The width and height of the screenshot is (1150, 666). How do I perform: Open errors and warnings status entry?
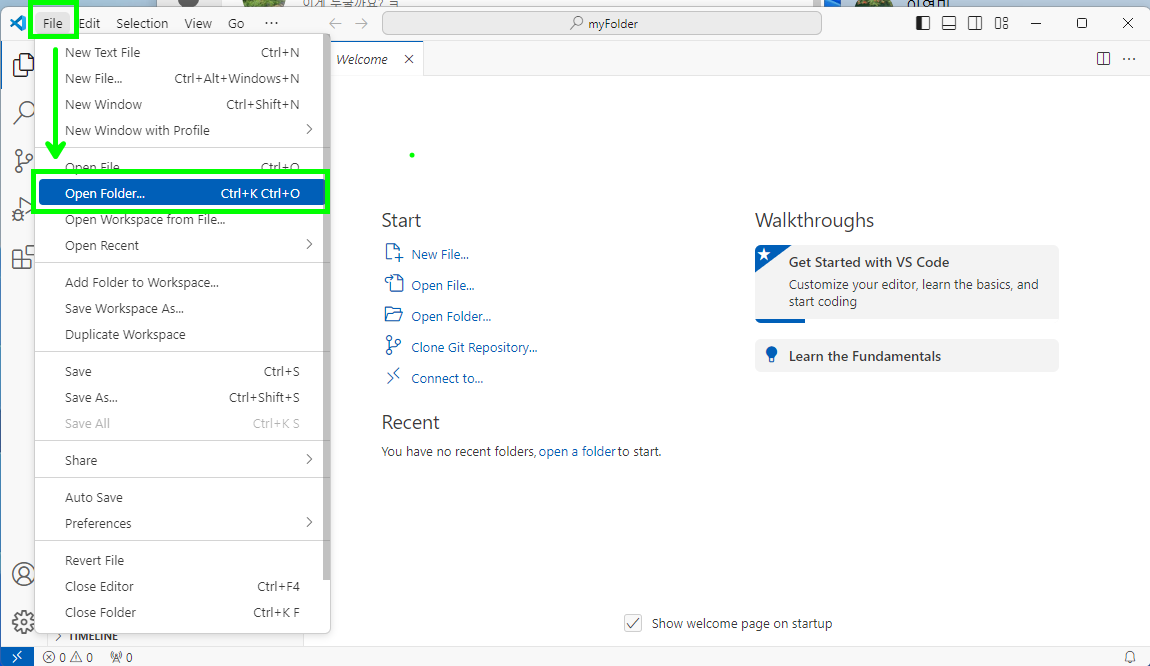tap(67, 657)
